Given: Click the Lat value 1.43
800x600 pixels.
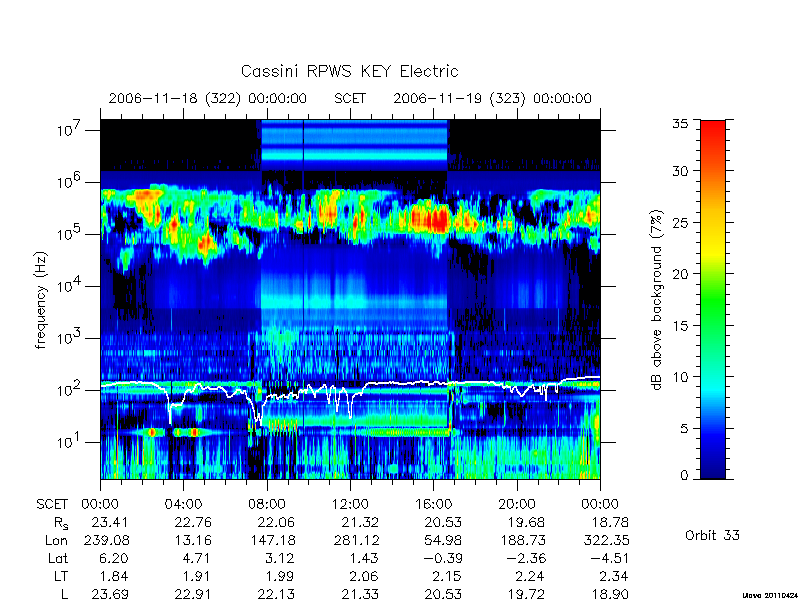Looking at the screenshot, I should coord(364,558).
